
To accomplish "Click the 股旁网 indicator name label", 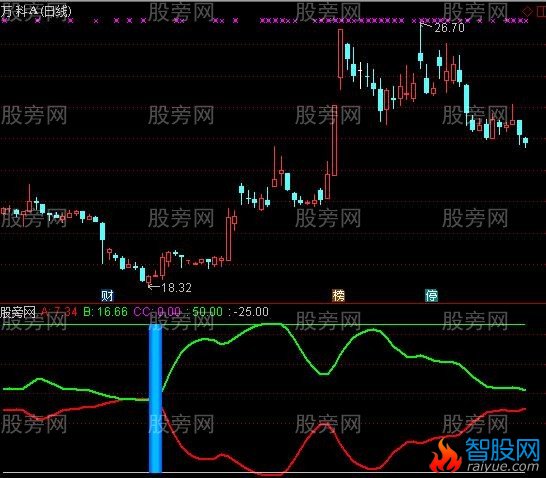I will click(18, 312).
